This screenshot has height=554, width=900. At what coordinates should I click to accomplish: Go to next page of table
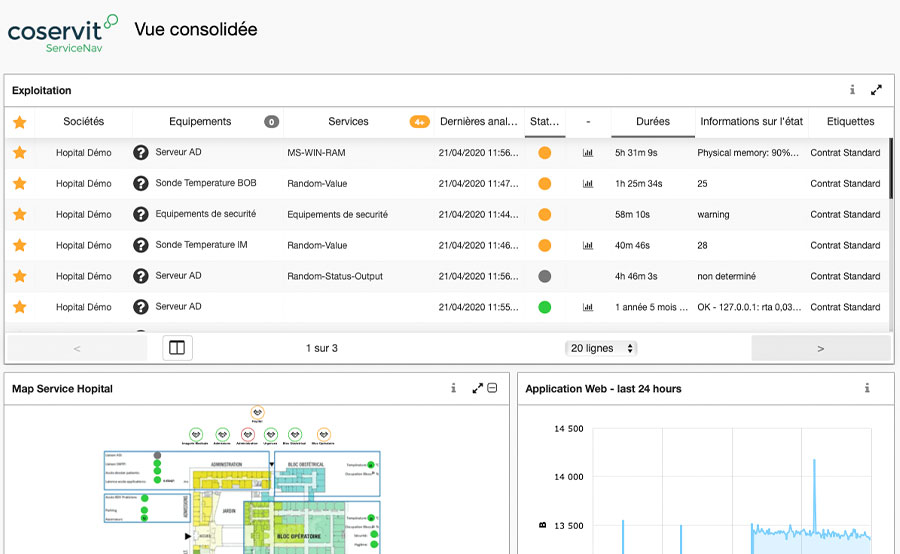tap(821, 348)
